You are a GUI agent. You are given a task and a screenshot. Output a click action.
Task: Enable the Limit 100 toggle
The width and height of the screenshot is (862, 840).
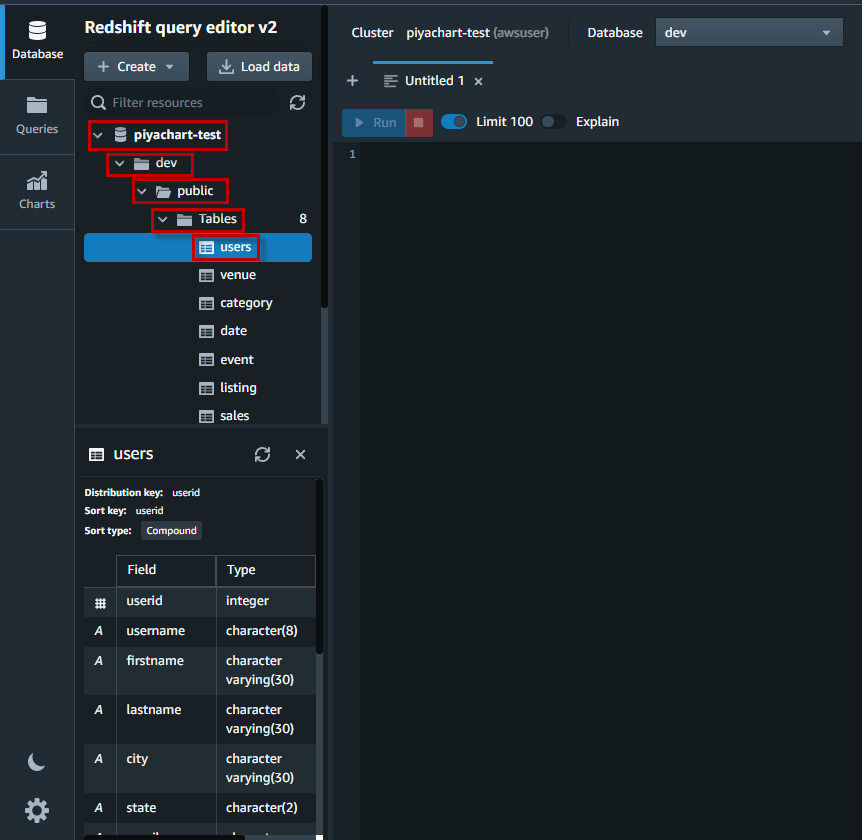click(453, 121)
